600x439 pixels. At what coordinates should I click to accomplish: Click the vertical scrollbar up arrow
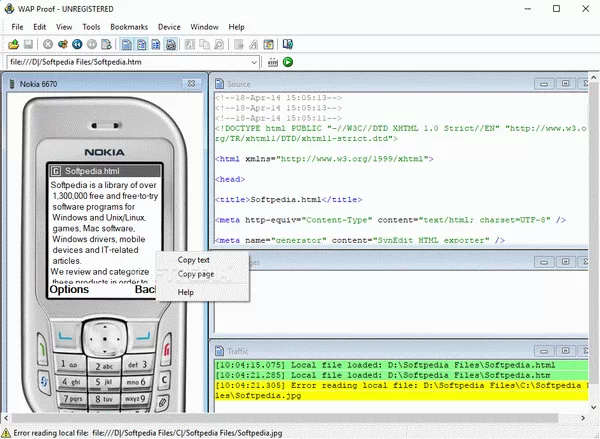click(593, 78)
